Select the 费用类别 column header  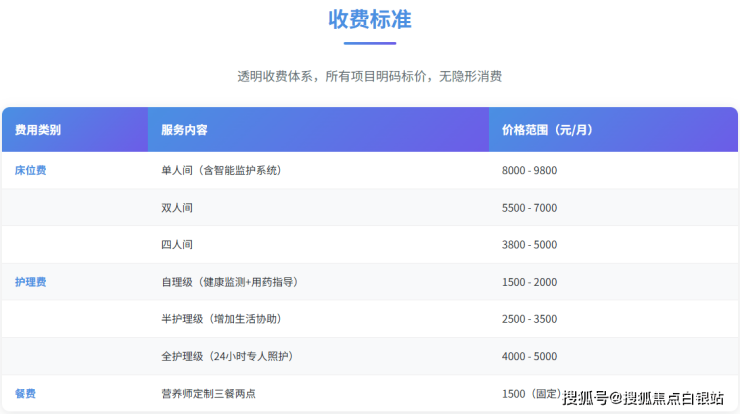click(x=38, y=130)
